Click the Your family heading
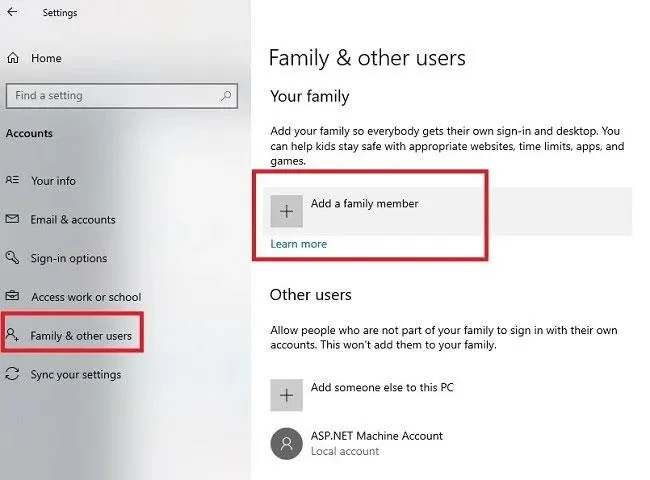650x480 pixels. [310, 97]
